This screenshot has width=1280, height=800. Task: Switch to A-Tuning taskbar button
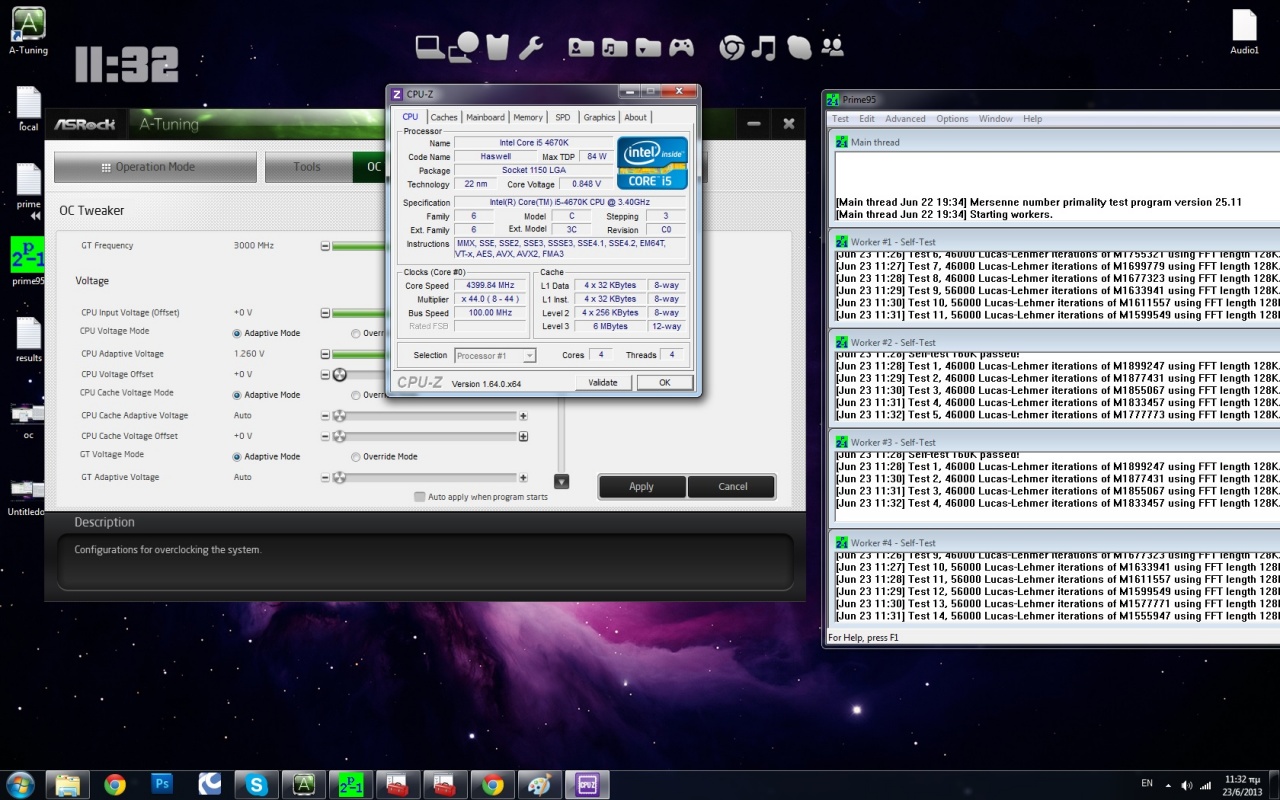[304, 785]
